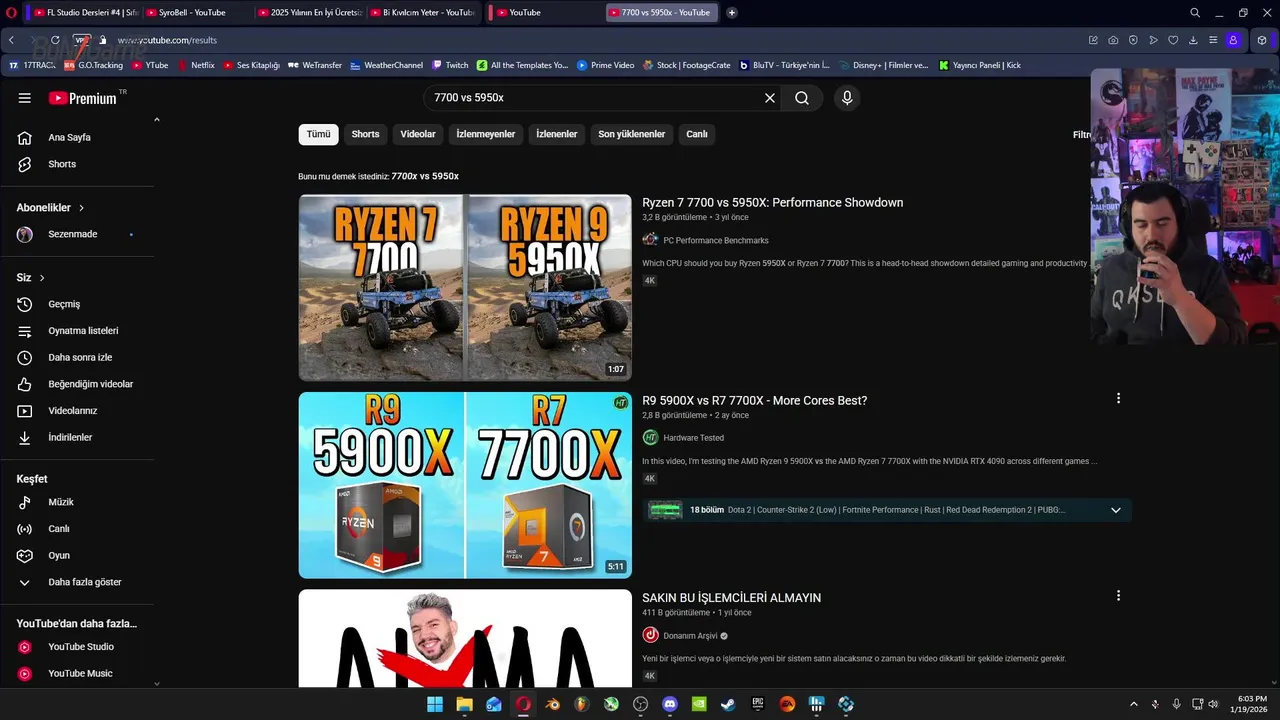Select the Shorts filter chip
The image size is (1280, 720).
point(365,134)
